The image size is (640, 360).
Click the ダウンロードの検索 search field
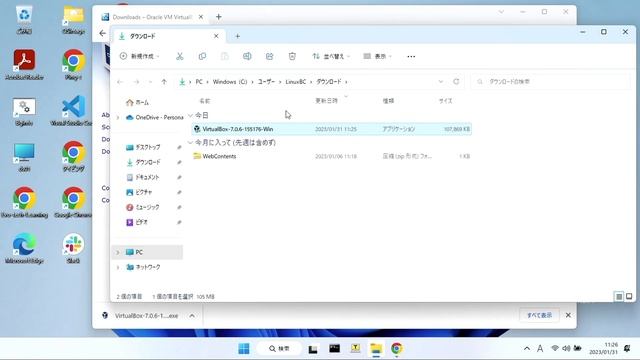click(x=550, y=82)
